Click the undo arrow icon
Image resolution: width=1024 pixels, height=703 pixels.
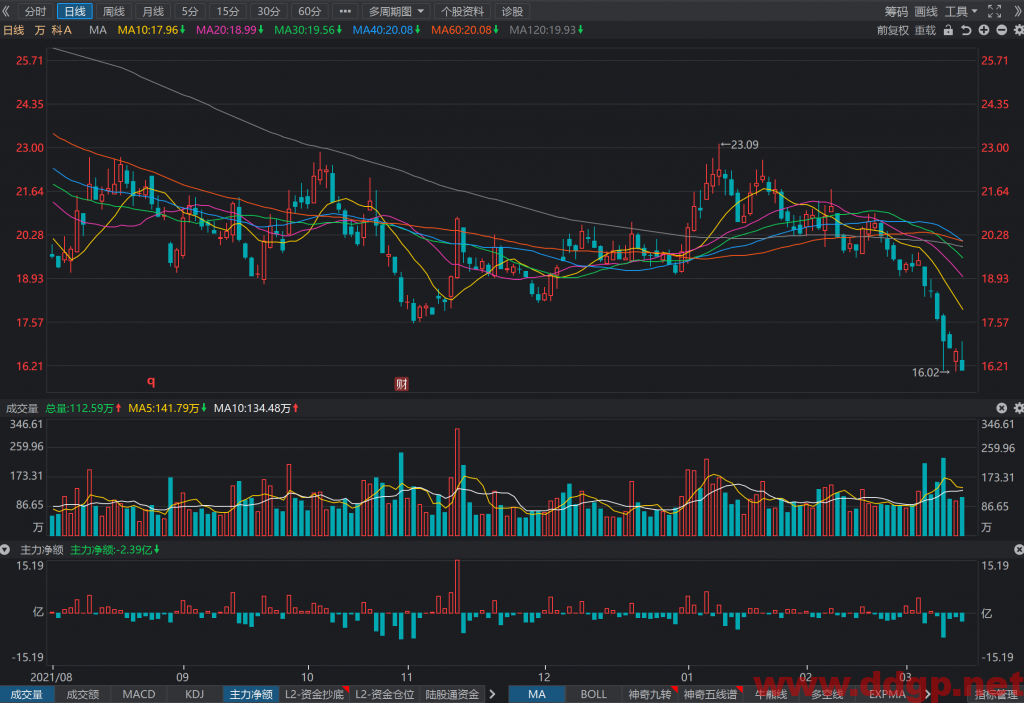(x=966, y=30)
